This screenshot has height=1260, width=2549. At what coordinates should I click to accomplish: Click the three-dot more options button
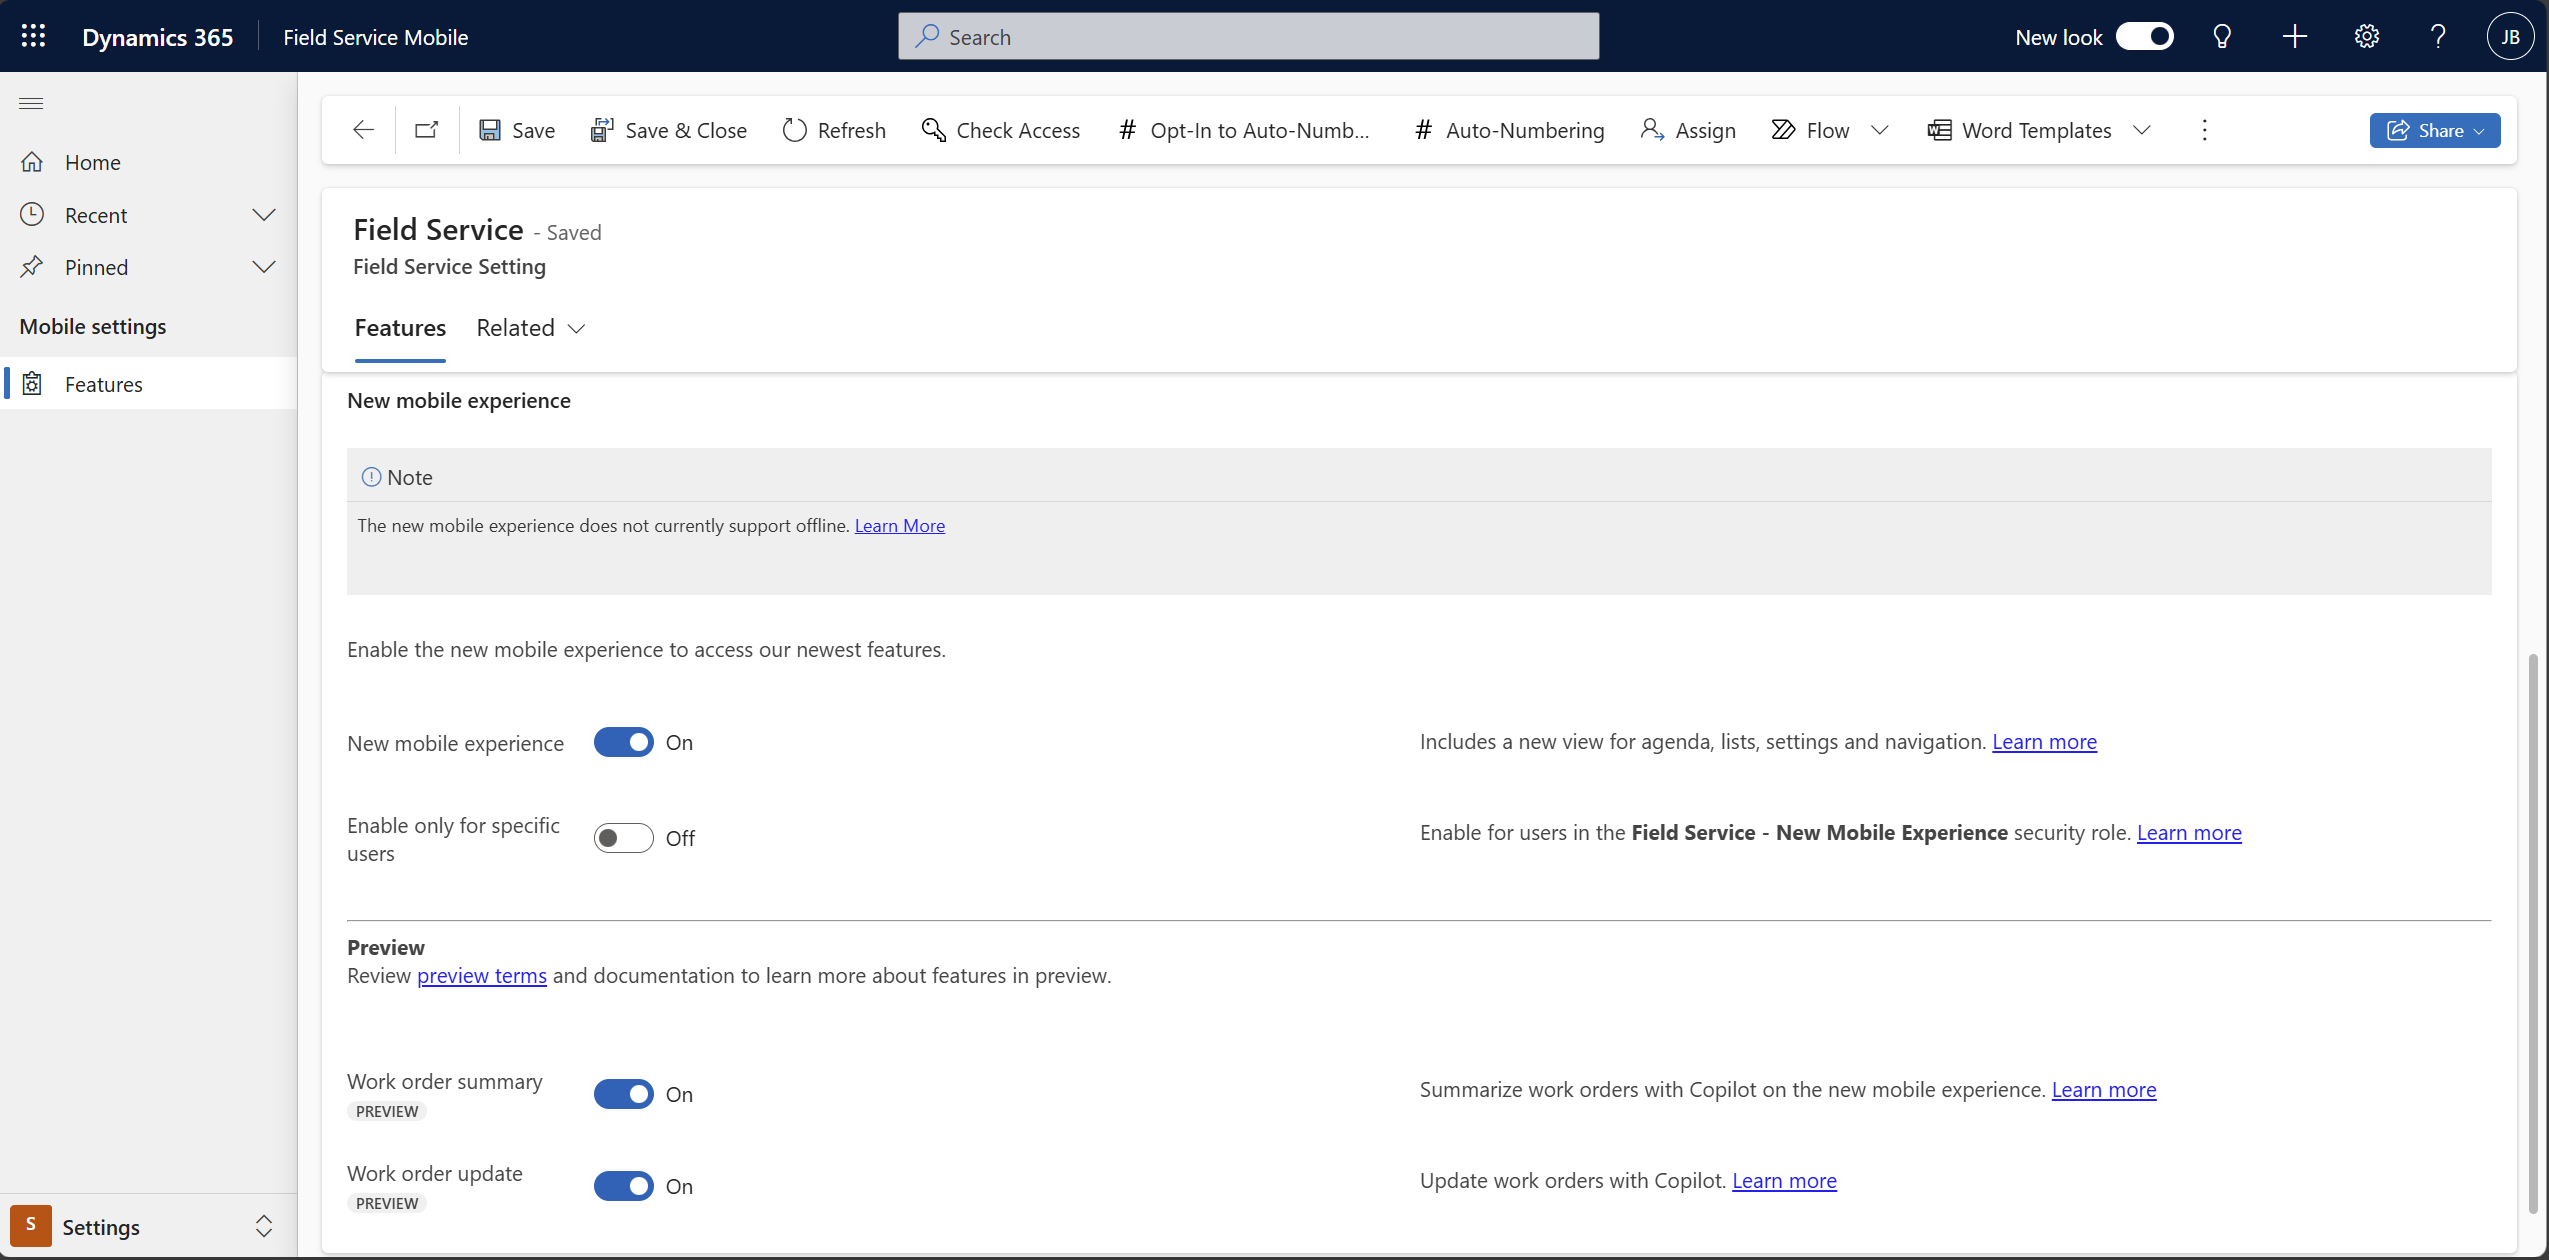[2204, 128]
